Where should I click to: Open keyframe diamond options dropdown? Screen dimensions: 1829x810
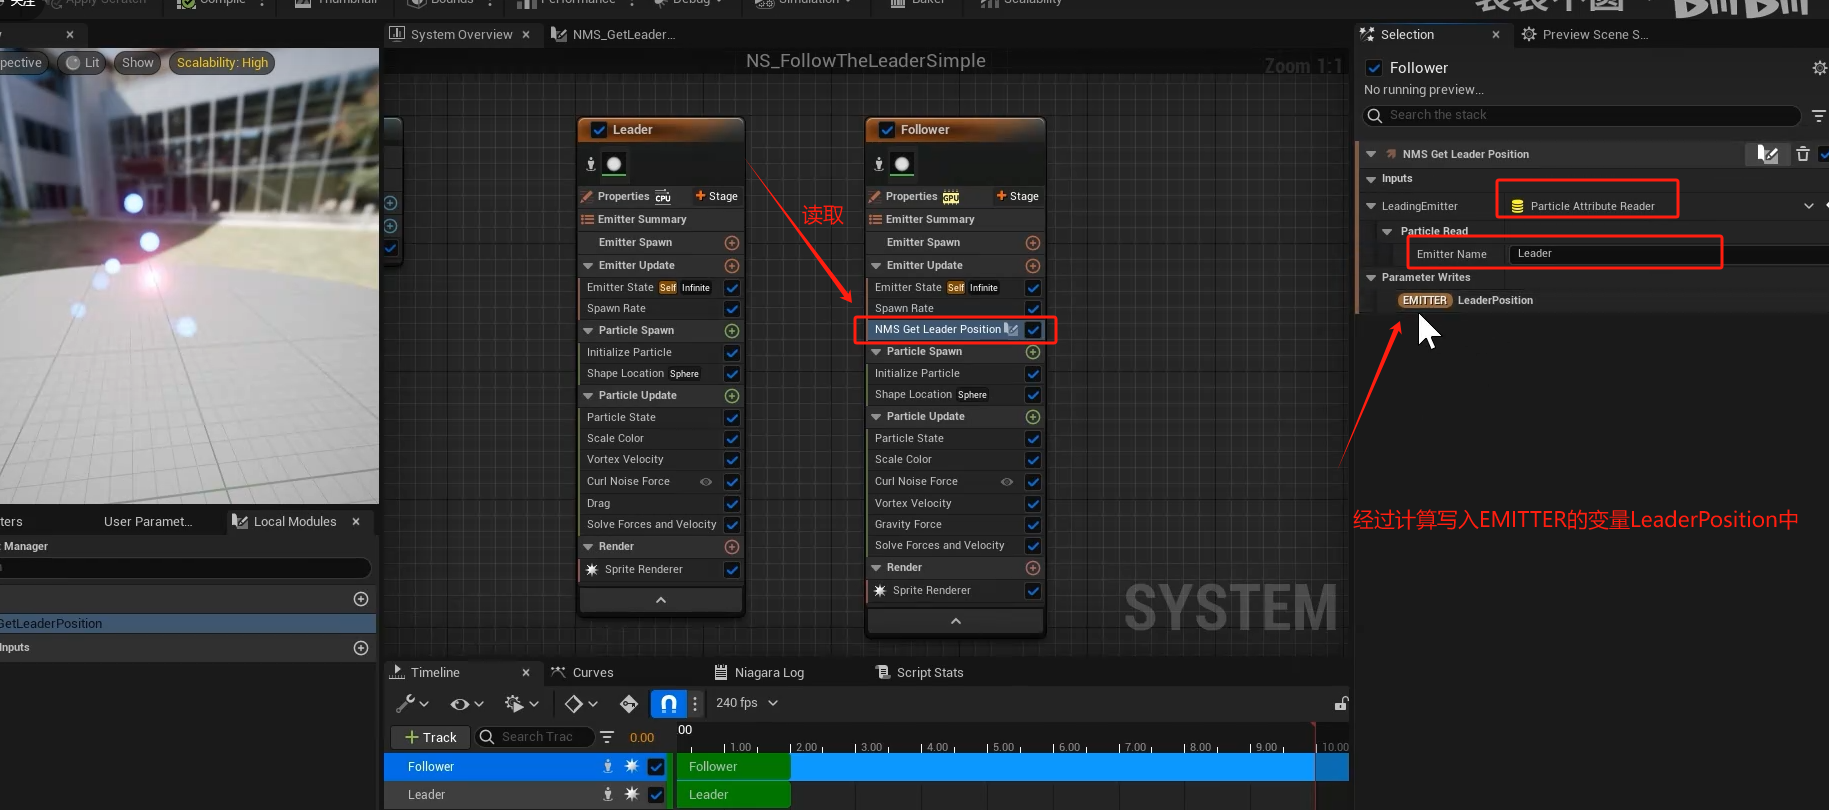(581, 704)
